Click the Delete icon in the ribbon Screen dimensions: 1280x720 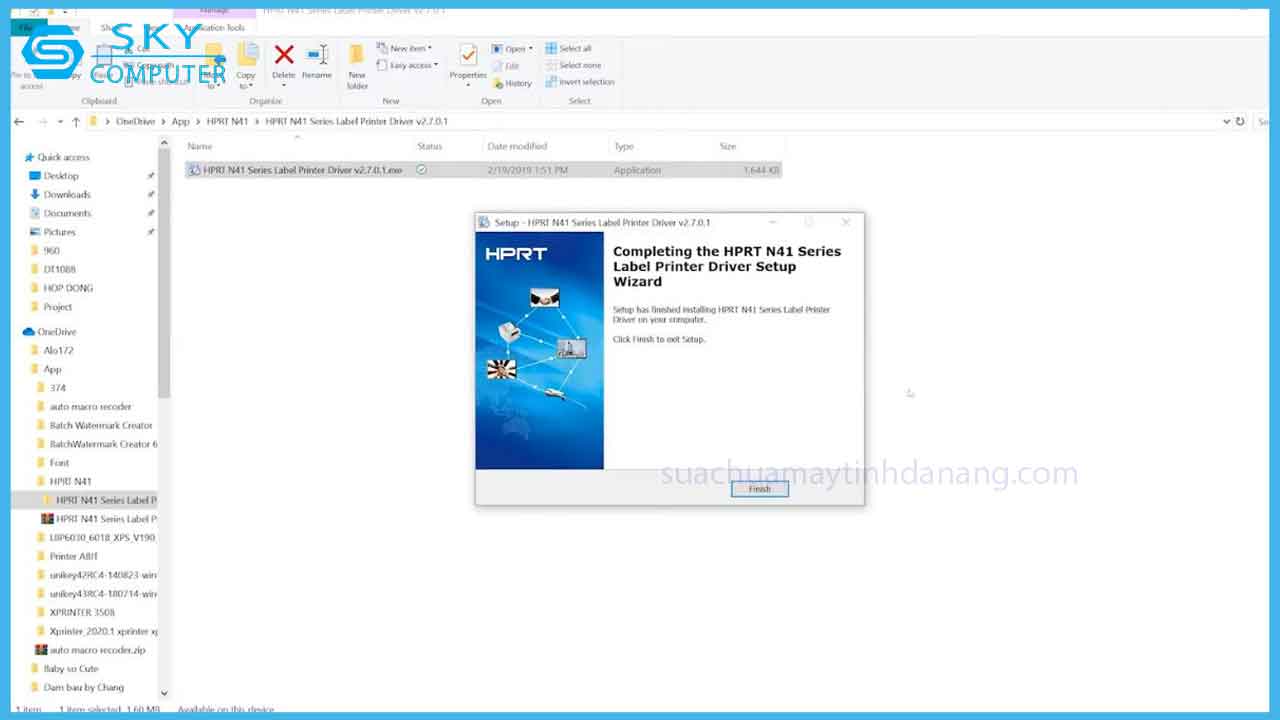click(x=284, y=60)
